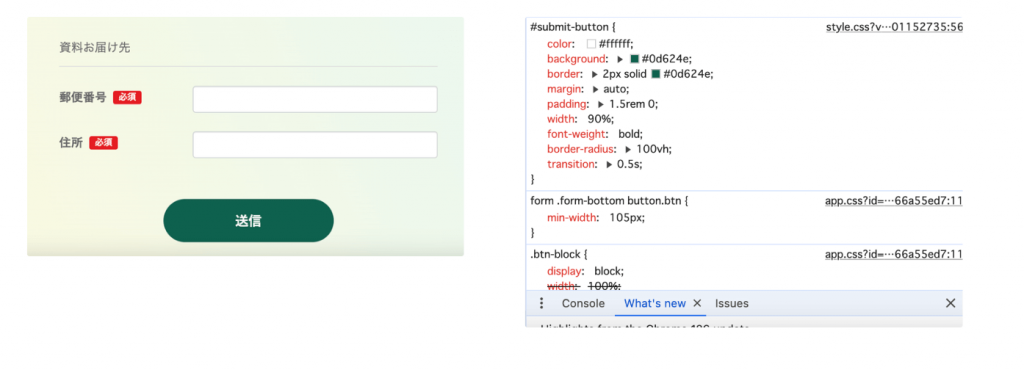This screenshot has width=1024, height=370.
Task: Expand the transition property triangle
Action: coord(609,164)
